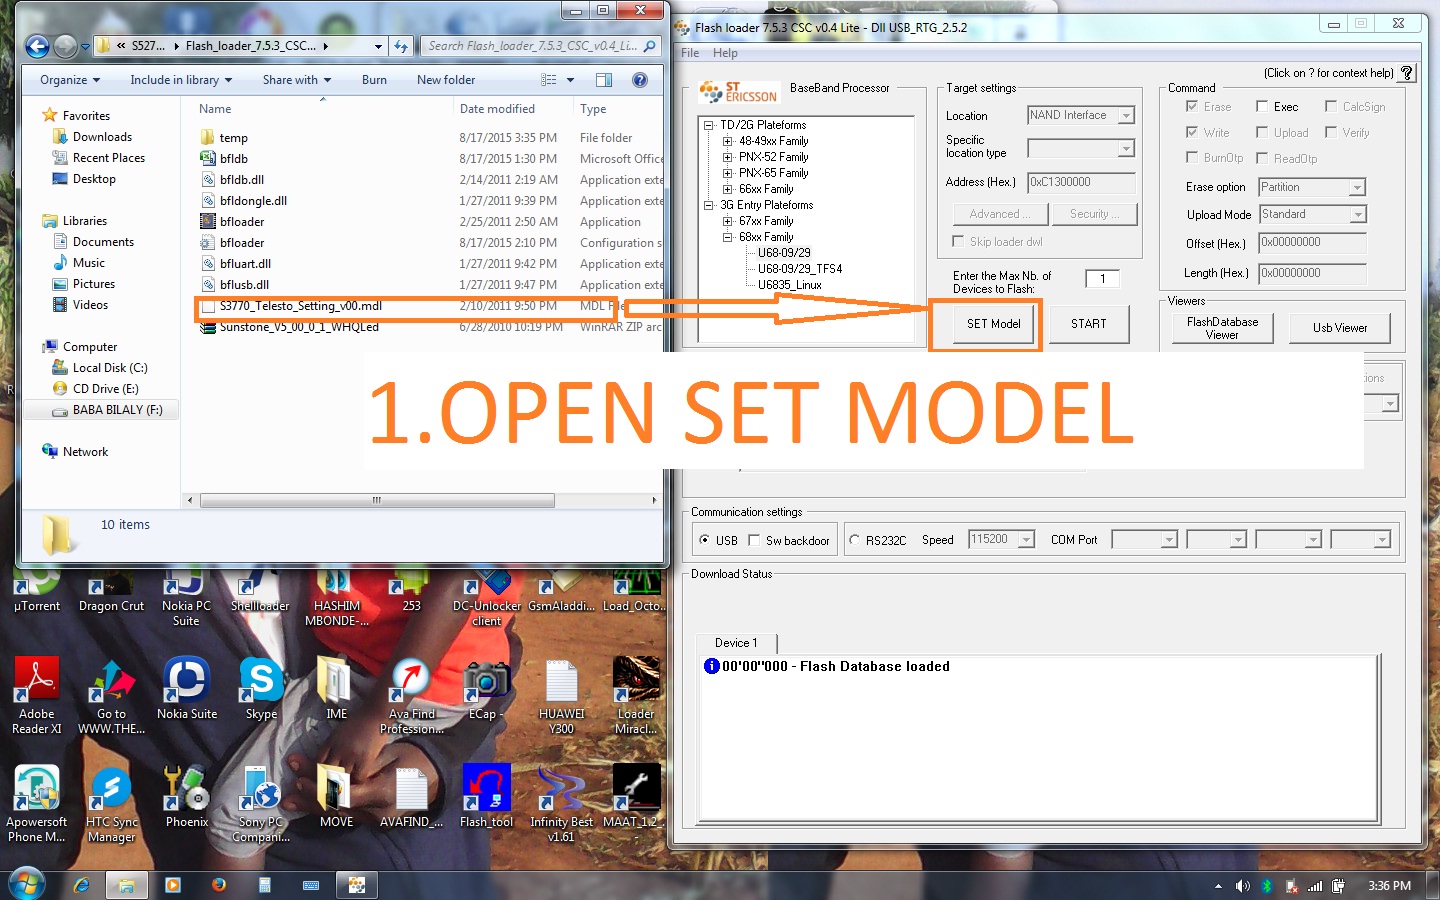Open the IME folder on desktop
The width and height of the screenshot is (1440, 900).
pyautogui.click(x=336, y=688)
